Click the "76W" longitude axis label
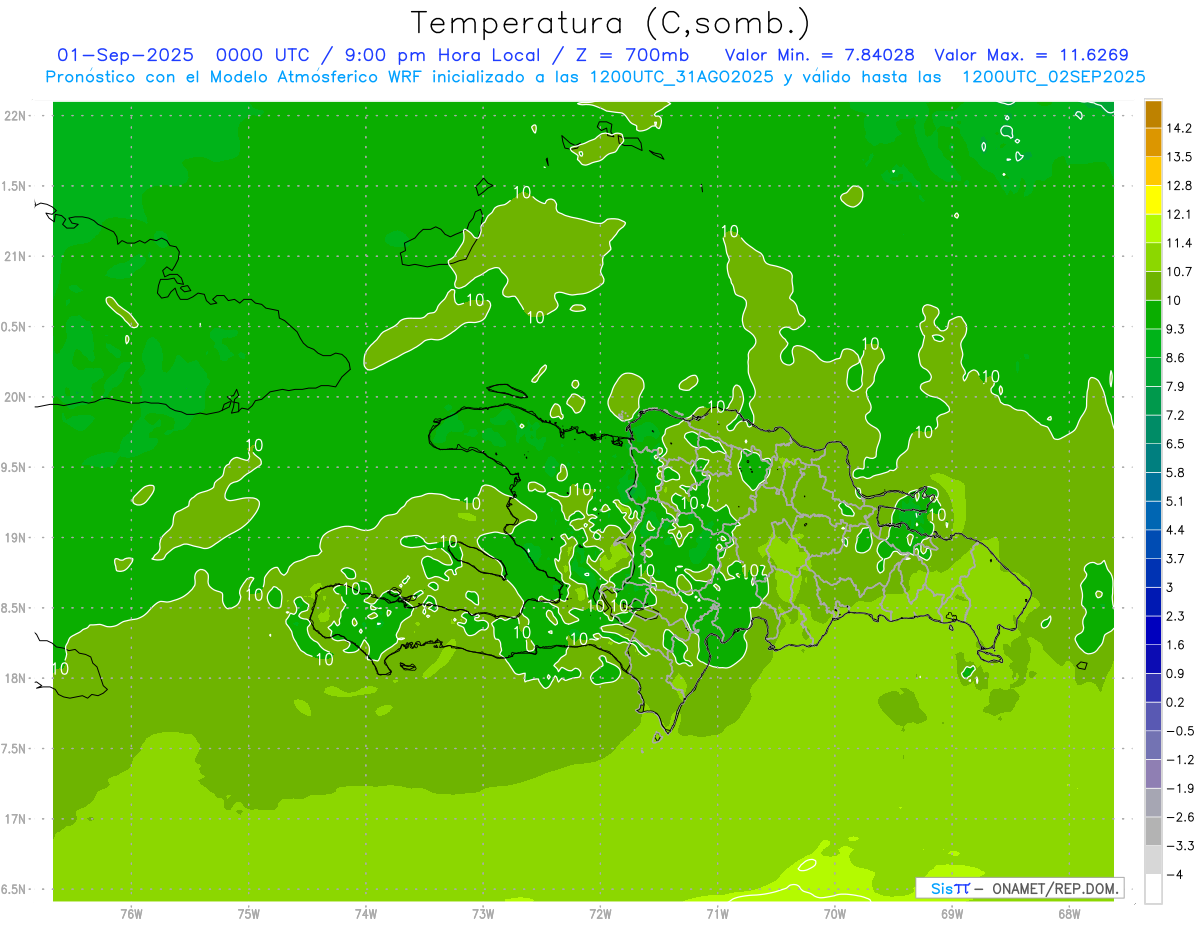 tap(131, 914)
